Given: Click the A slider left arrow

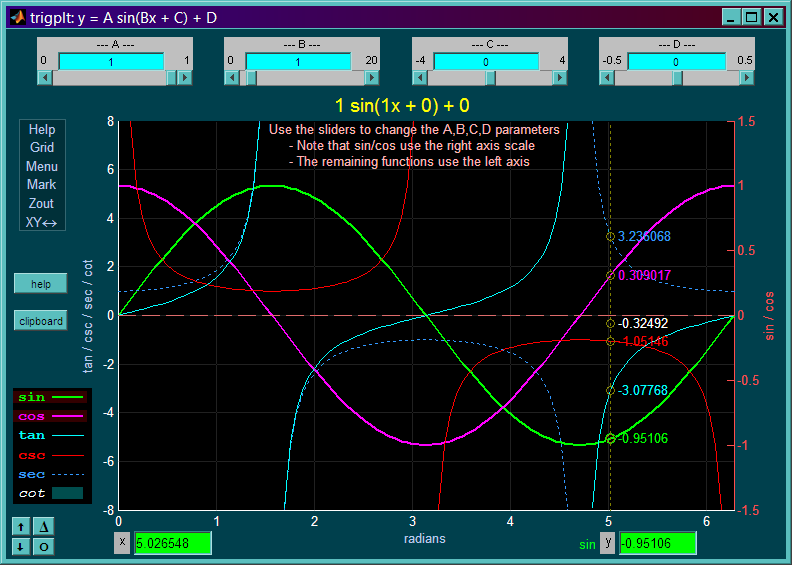Looking at the screenshot, I should pos(45,78).
